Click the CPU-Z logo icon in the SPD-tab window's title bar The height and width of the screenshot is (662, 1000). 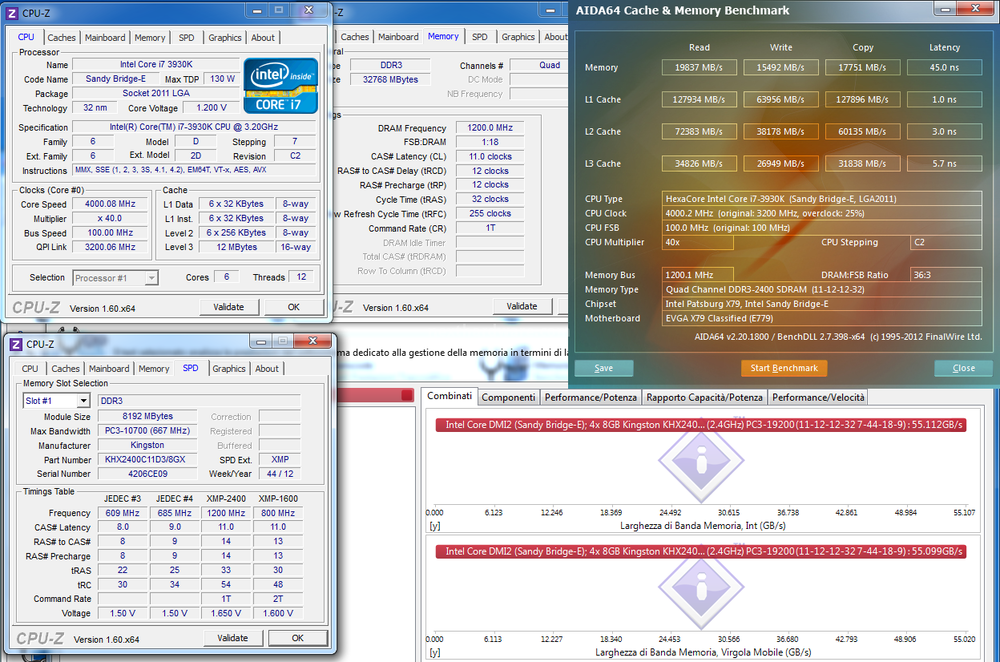[x=16, y=344]
